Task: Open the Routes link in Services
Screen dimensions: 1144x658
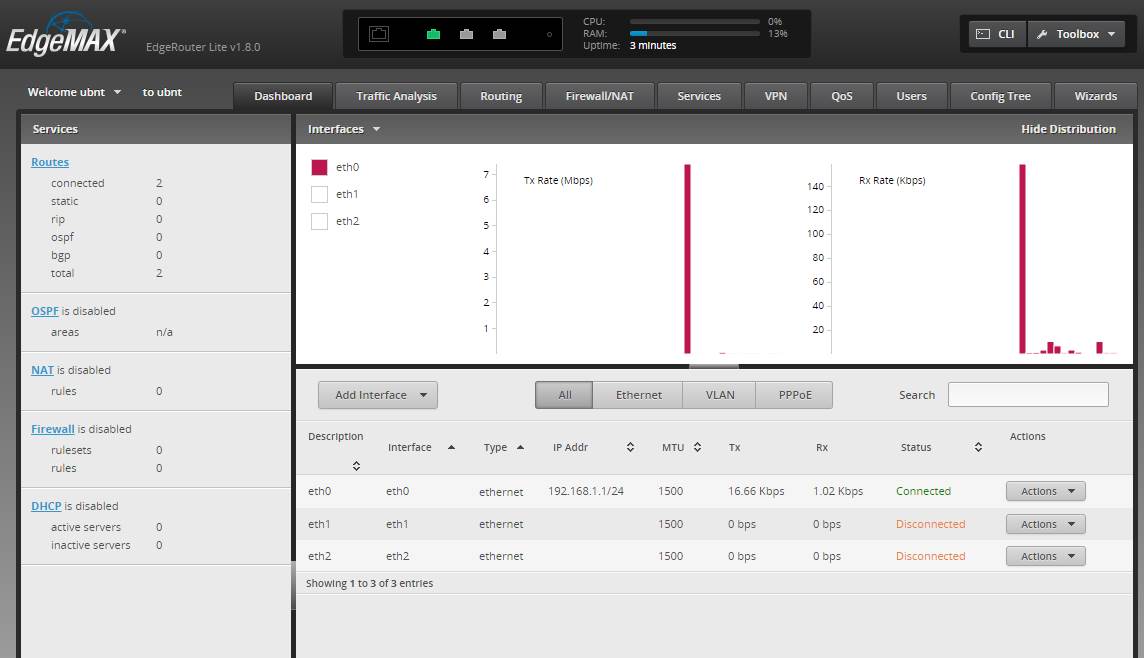Action: (50, 162)
